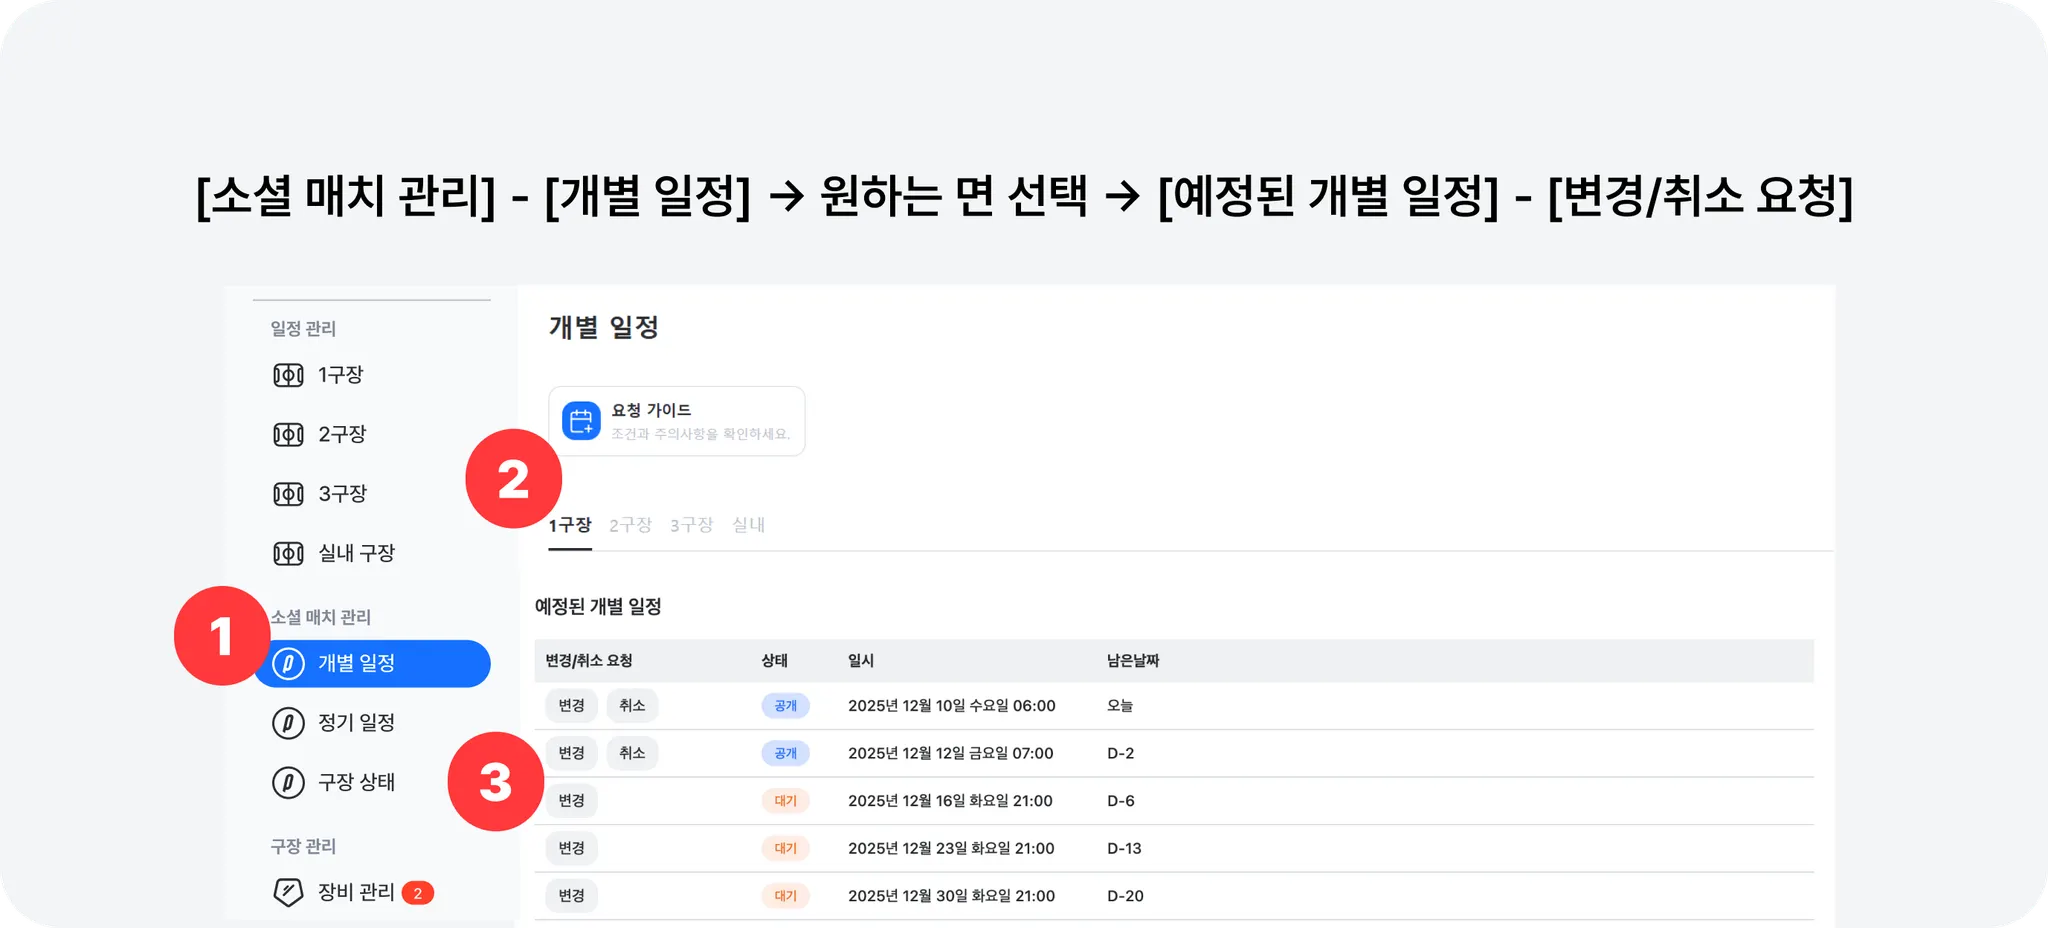2048x928 pixels.
Task: Click the 장비 관리 tag icon
Action: [288, 892]
